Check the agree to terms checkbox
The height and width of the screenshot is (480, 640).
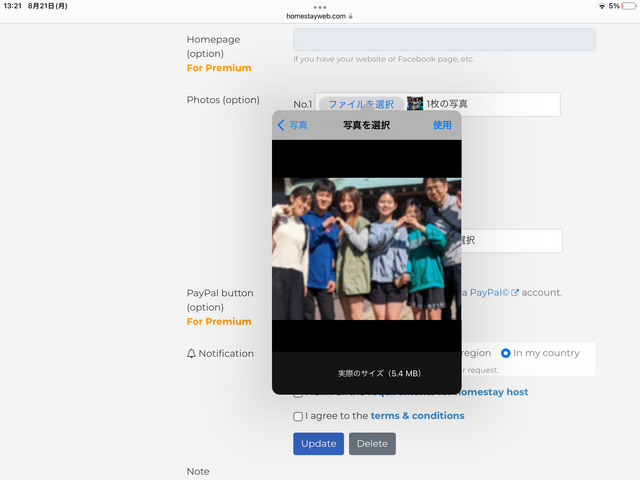pyautogui.click(x=298, y=416)
